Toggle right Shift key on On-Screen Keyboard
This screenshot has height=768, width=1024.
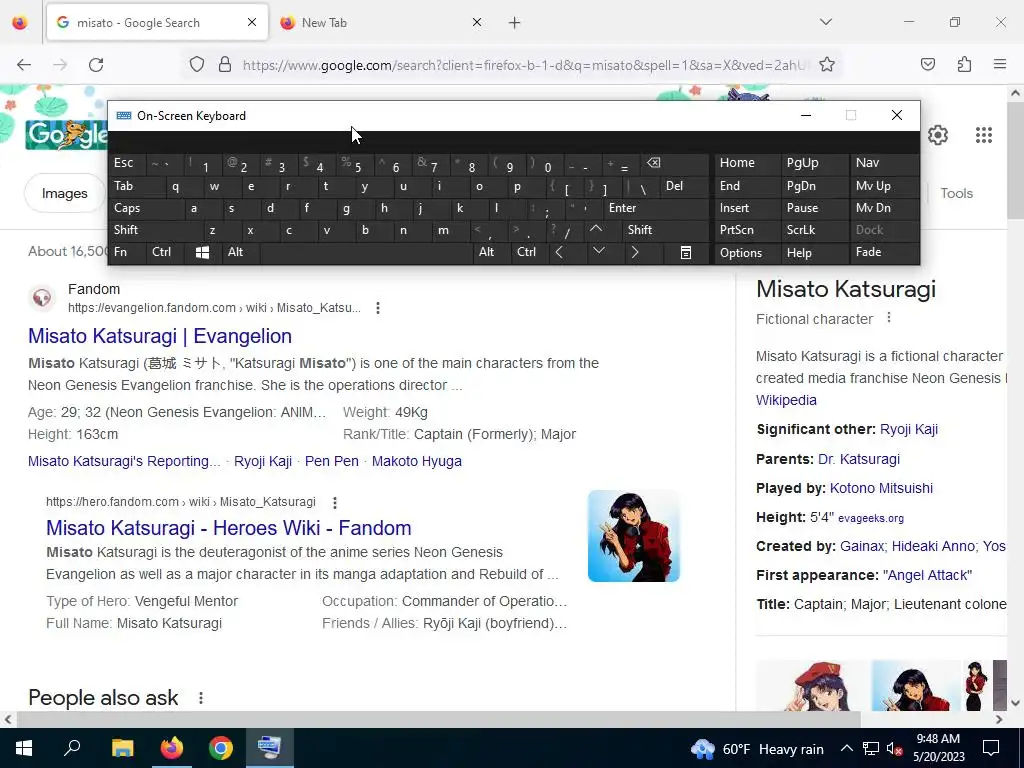(666, 229)
